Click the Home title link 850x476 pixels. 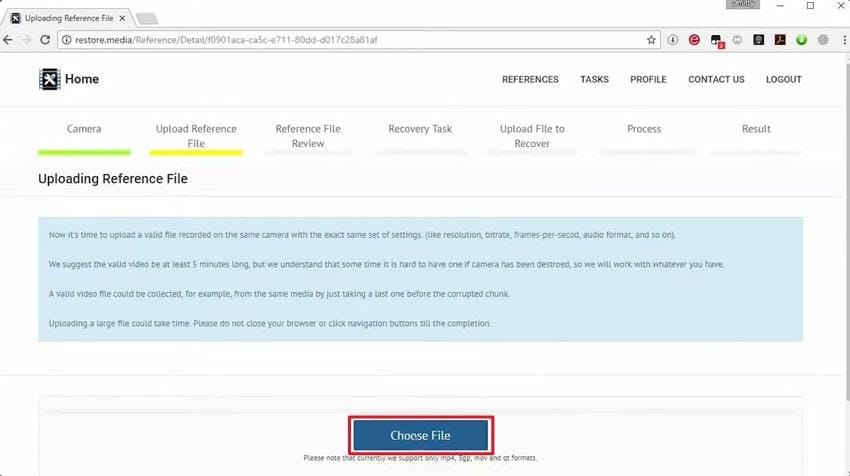click(82, 79)
